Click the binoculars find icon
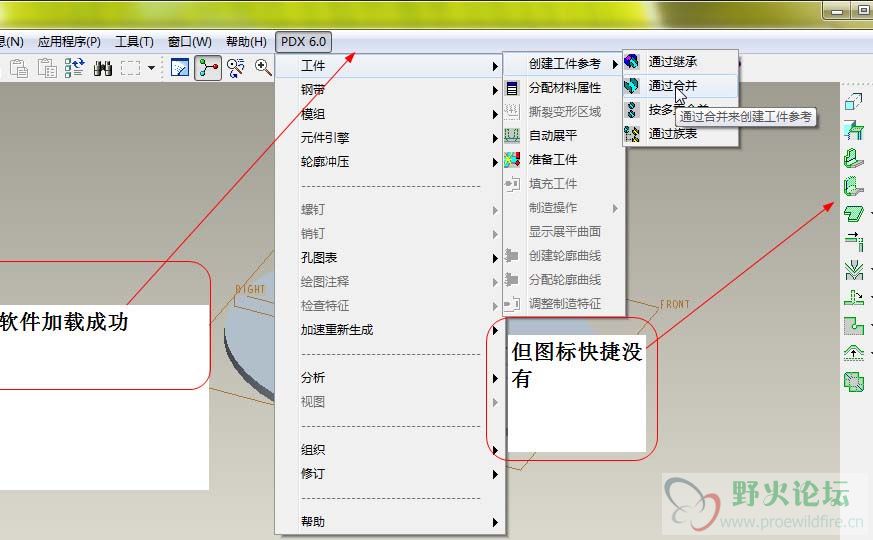 click(x=103, y=68)
